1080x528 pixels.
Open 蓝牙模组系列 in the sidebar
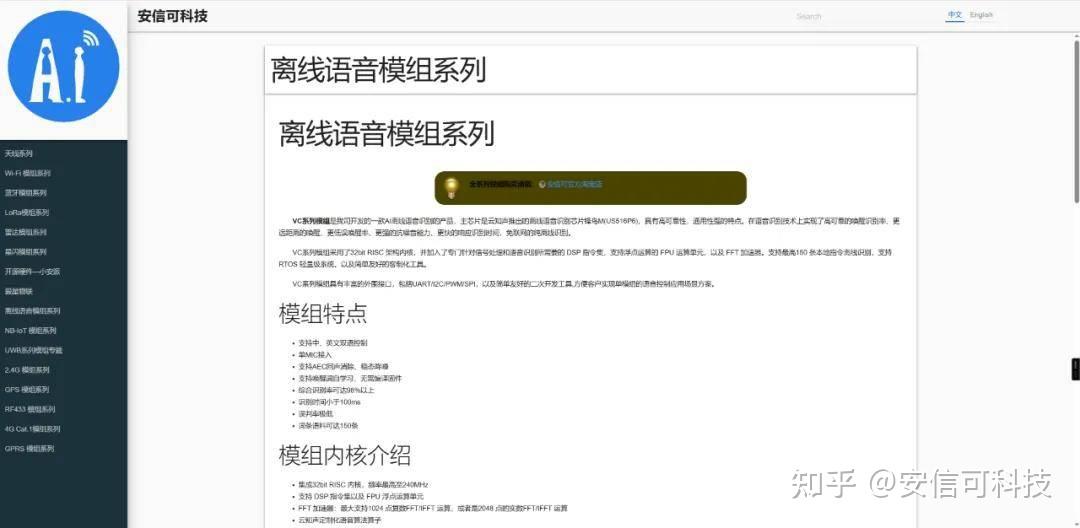click(25, 193)
